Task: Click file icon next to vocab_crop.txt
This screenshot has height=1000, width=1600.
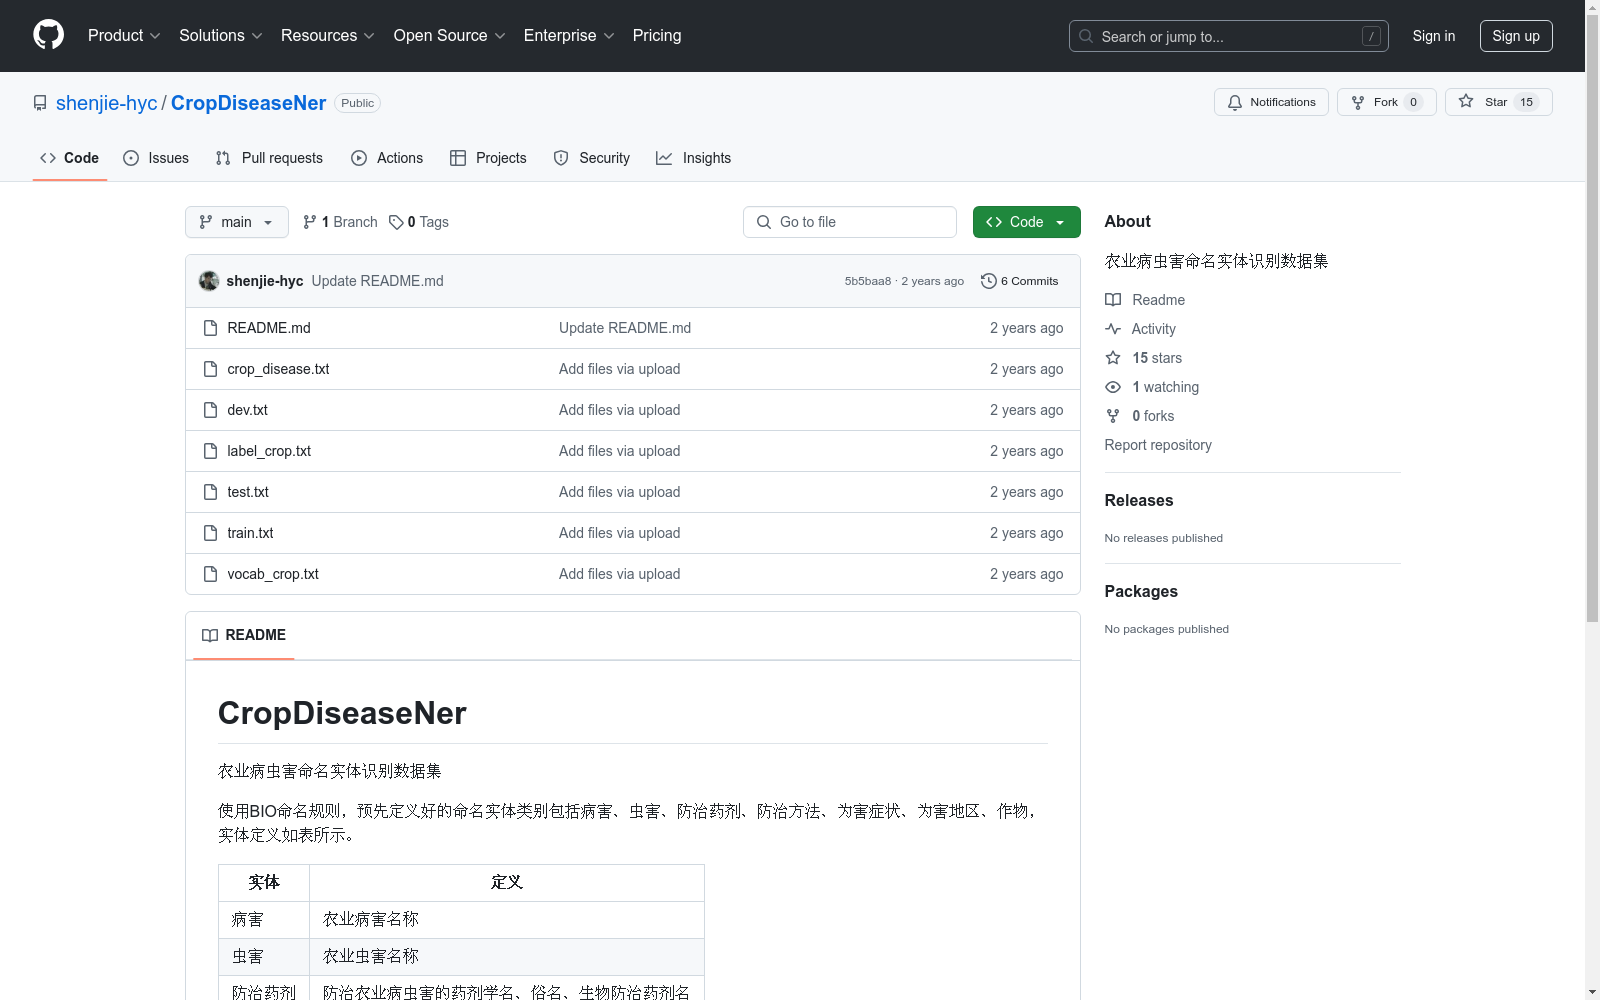Action: click(210, 574)
